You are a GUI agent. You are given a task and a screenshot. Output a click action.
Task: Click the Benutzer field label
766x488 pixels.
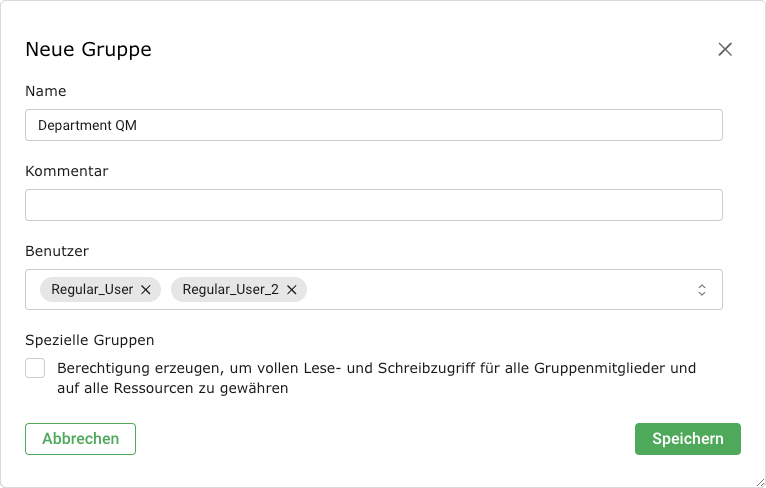pyautogui.click(x=57, y=250)
